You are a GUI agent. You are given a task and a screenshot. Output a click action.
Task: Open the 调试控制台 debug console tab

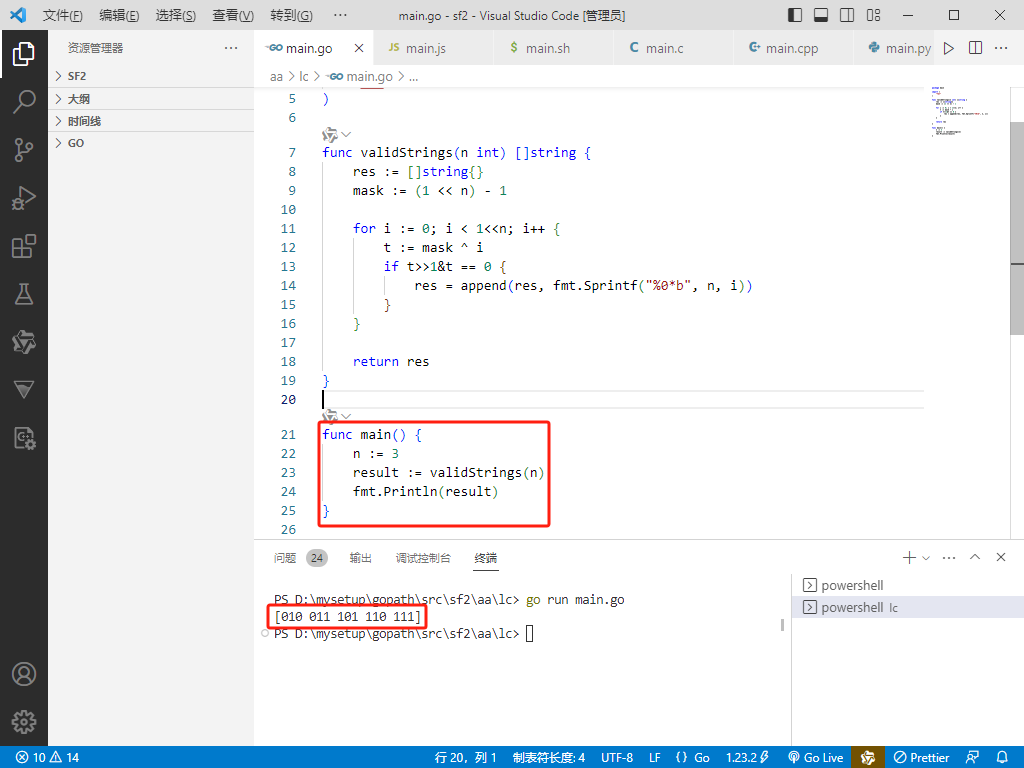coord(423,558)
